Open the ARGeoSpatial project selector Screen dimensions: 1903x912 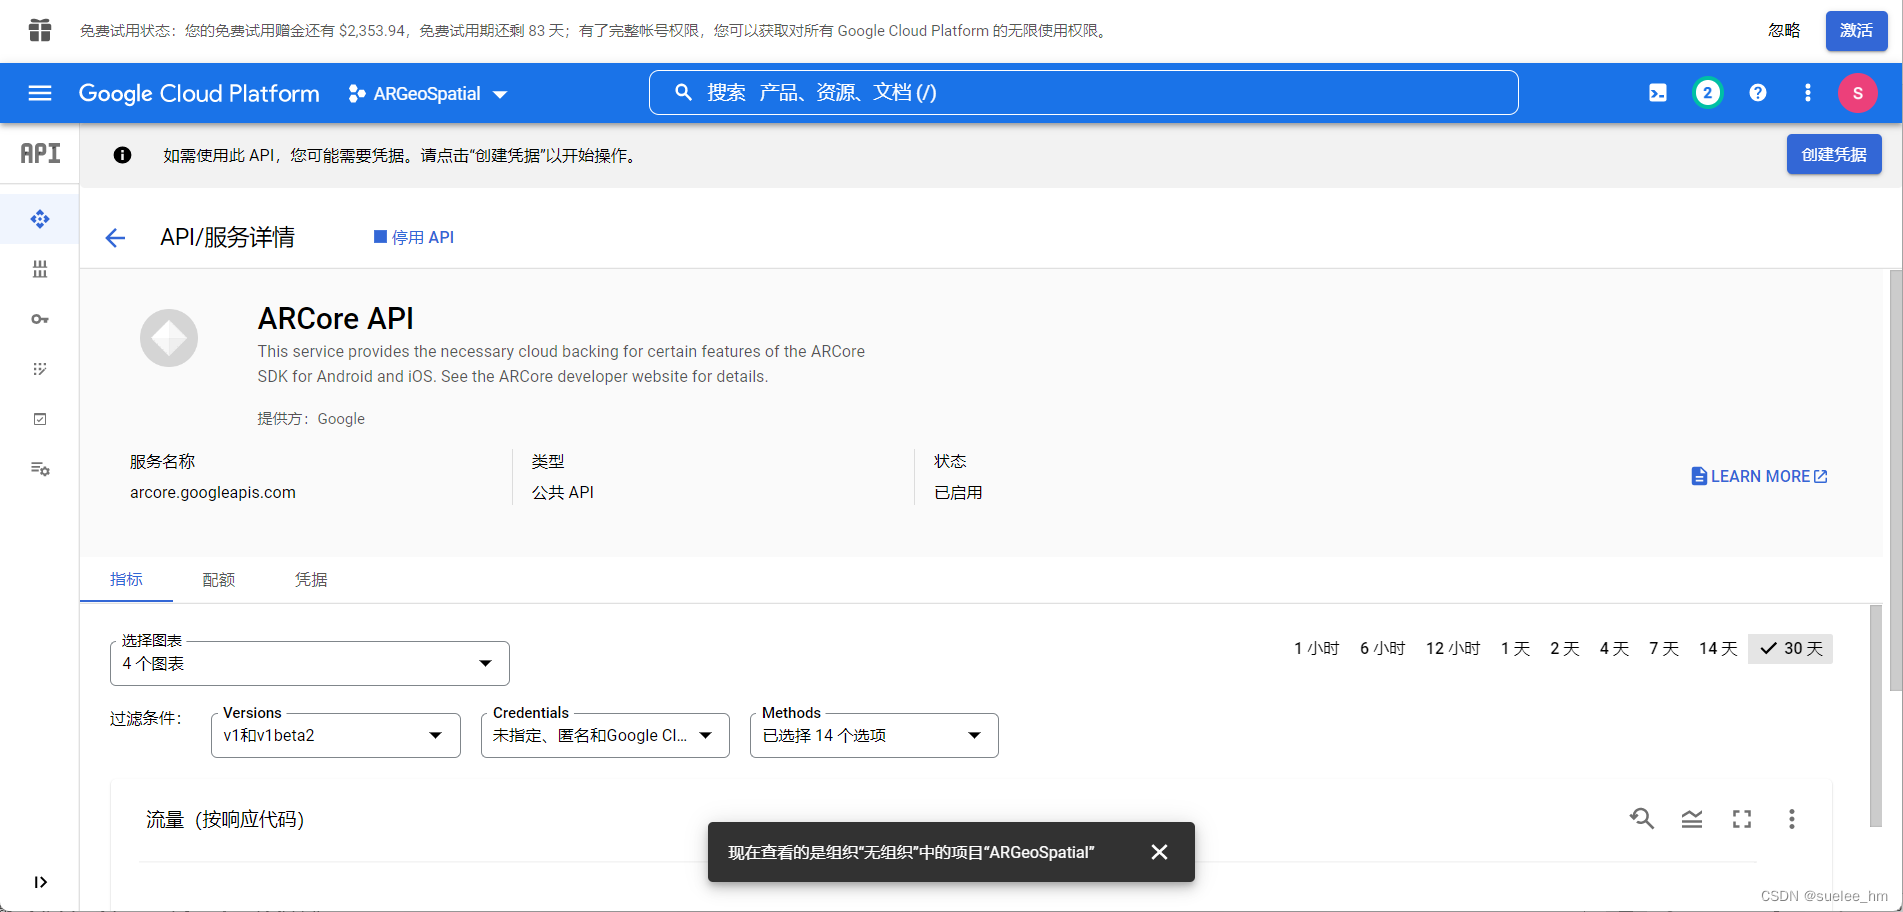pyautogui.click(x=428, y=94)
